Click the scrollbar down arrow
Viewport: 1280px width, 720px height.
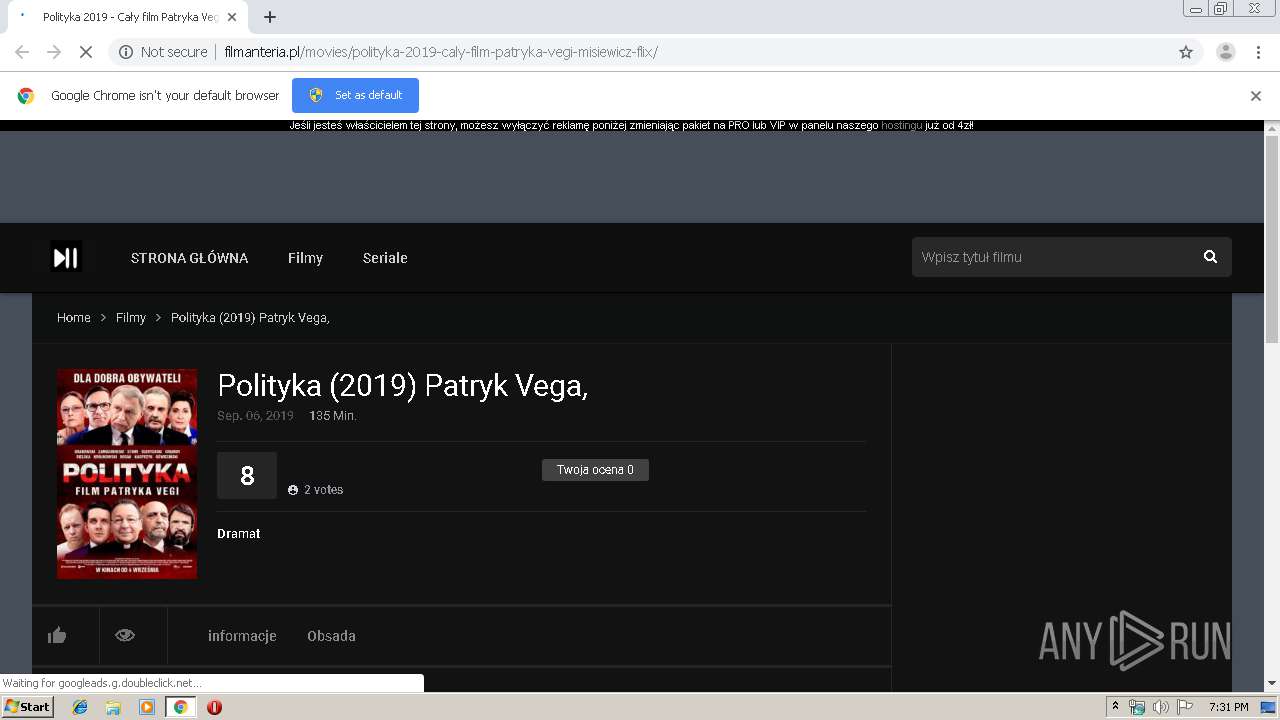click(1272, 683)
